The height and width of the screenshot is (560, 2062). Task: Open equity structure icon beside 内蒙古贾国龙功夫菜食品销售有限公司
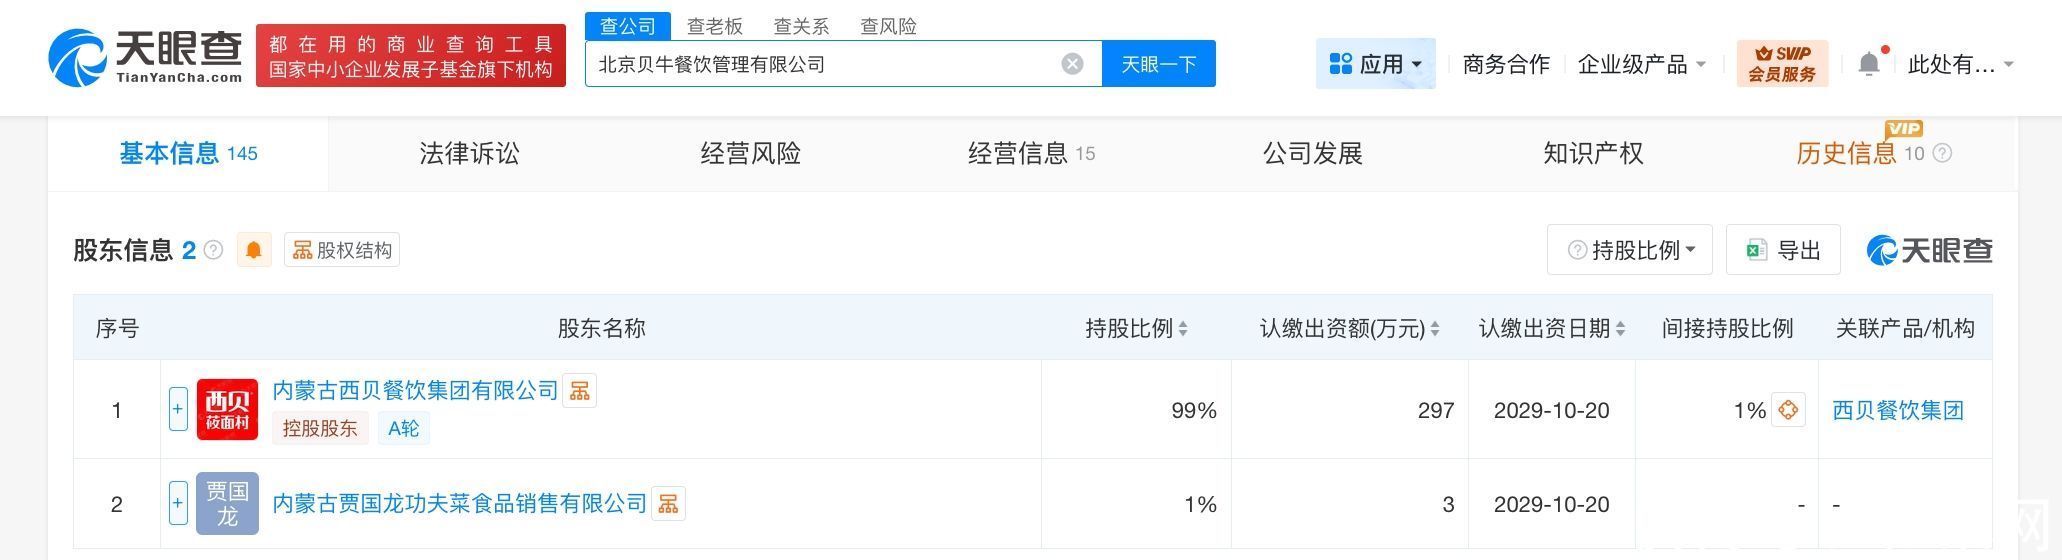tap(668, 504)
